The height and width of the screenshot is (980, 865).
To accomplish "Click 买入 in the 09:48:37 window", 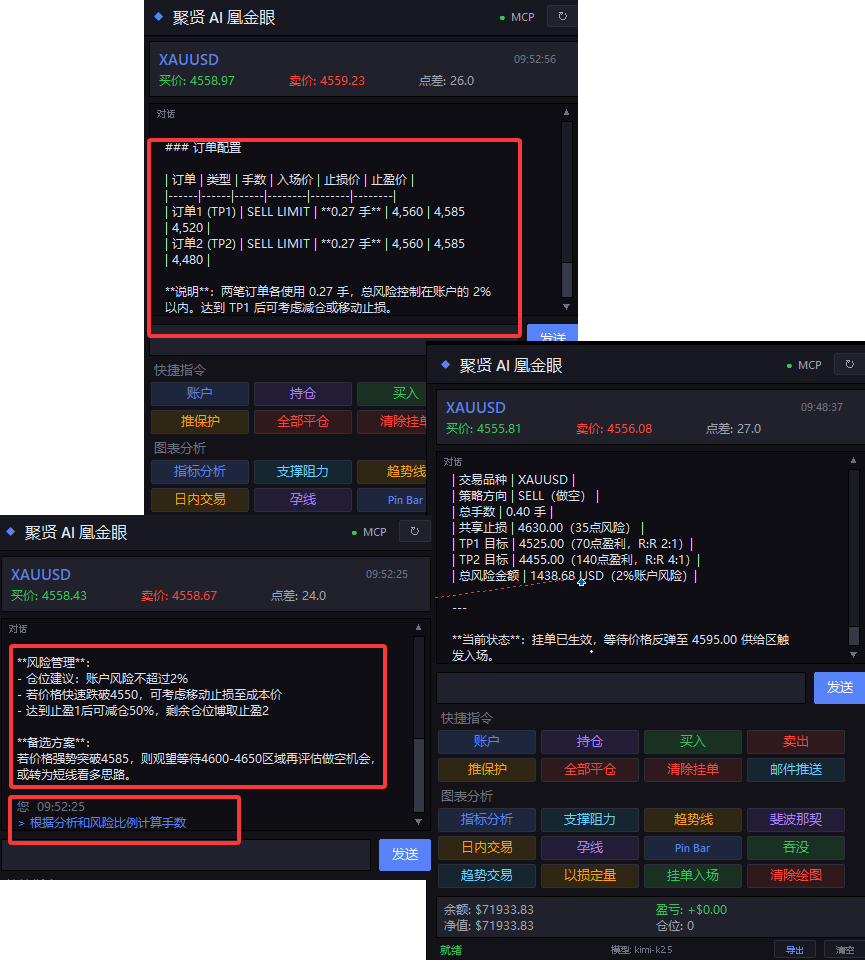I will (692, 742).
